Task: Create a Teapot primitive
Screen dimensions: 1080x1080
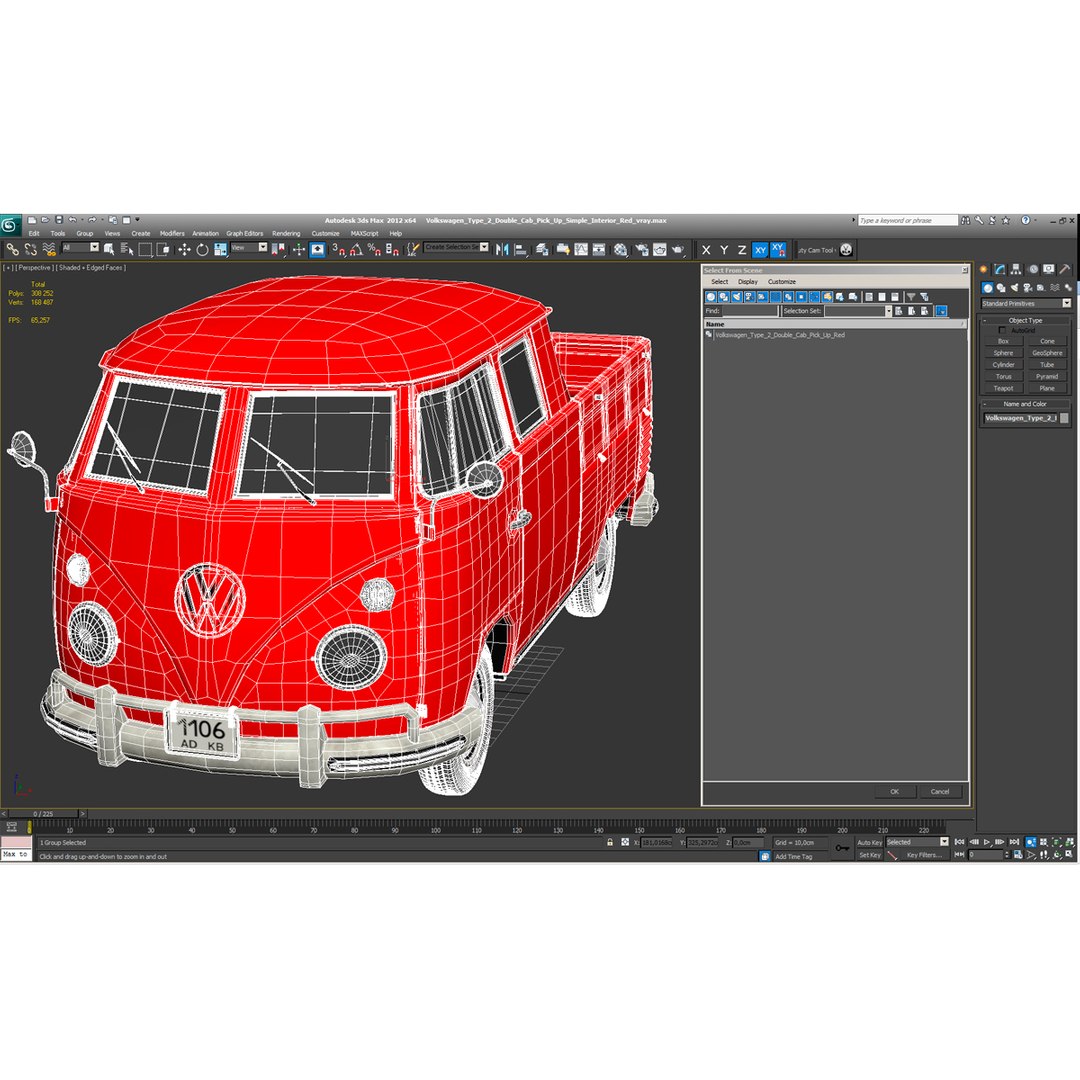Action: (1004, 388)
